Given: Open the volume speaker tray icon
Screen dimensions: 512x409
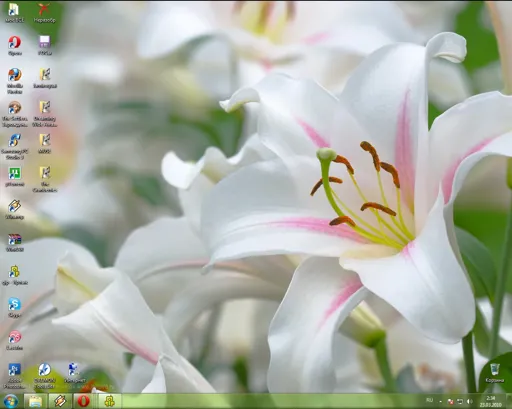Looking at the screenshot, I should [469, 401].
